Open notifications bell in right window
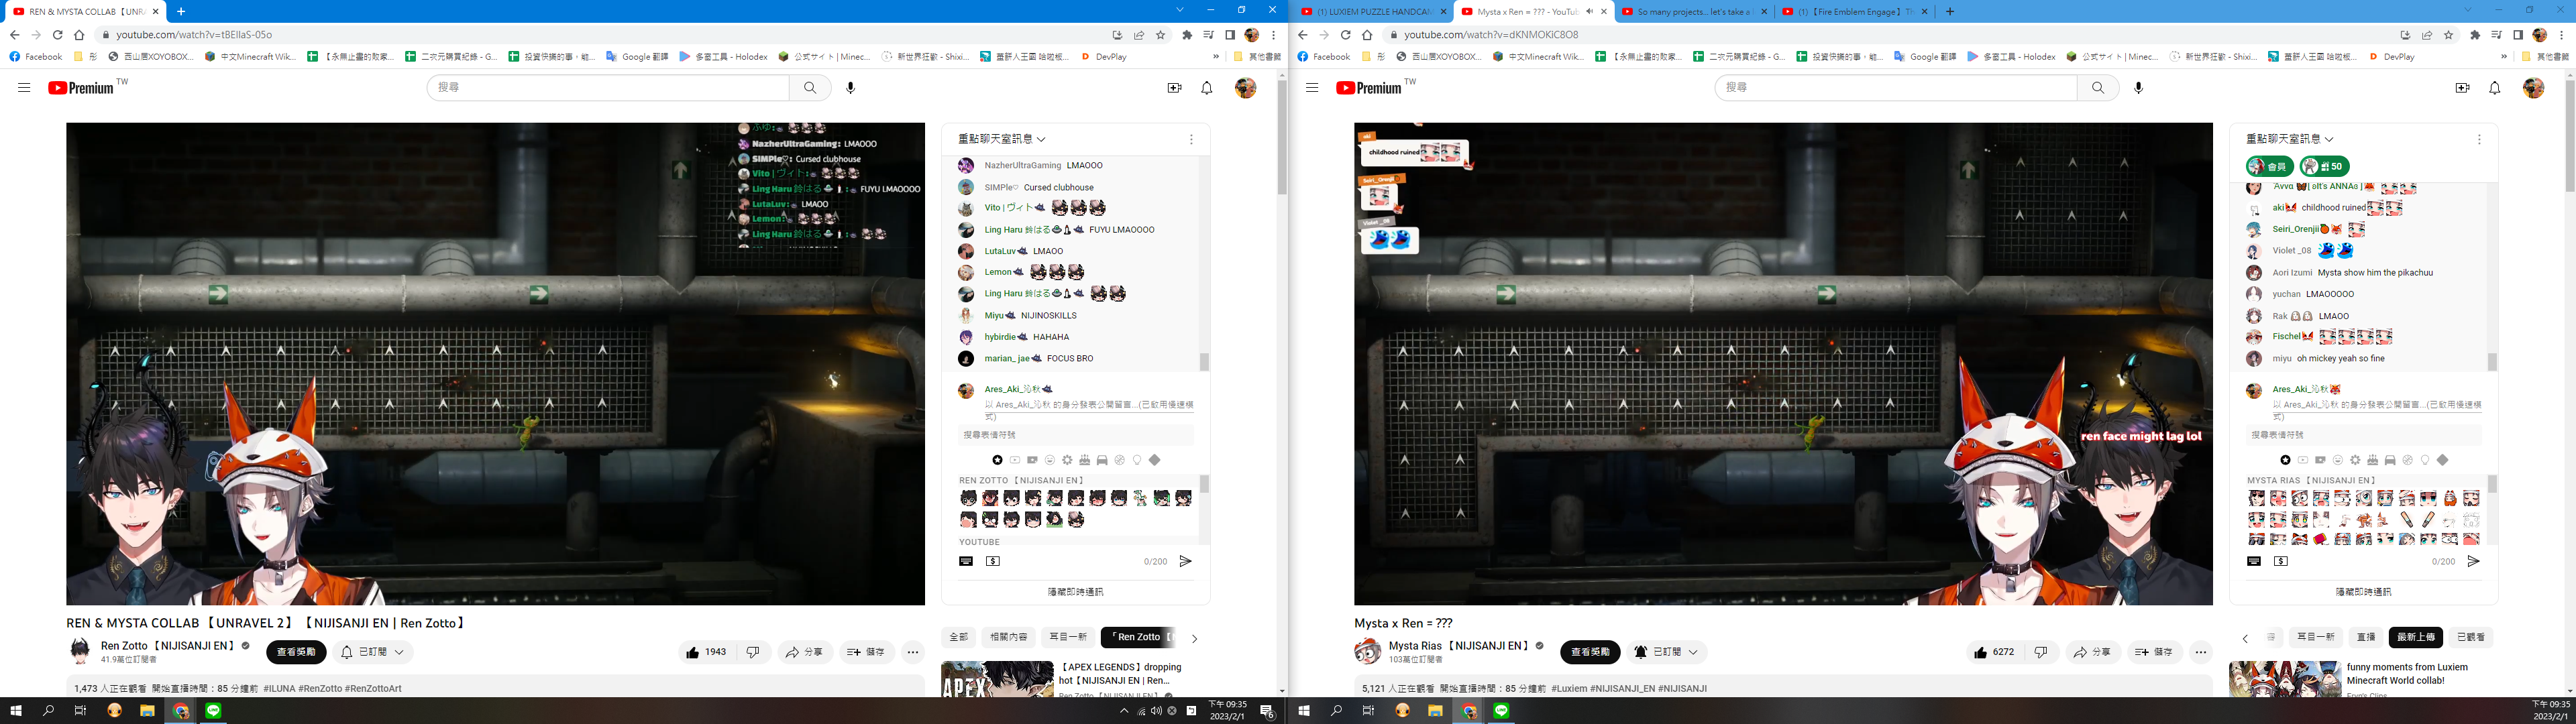 tap(2495, 88)
